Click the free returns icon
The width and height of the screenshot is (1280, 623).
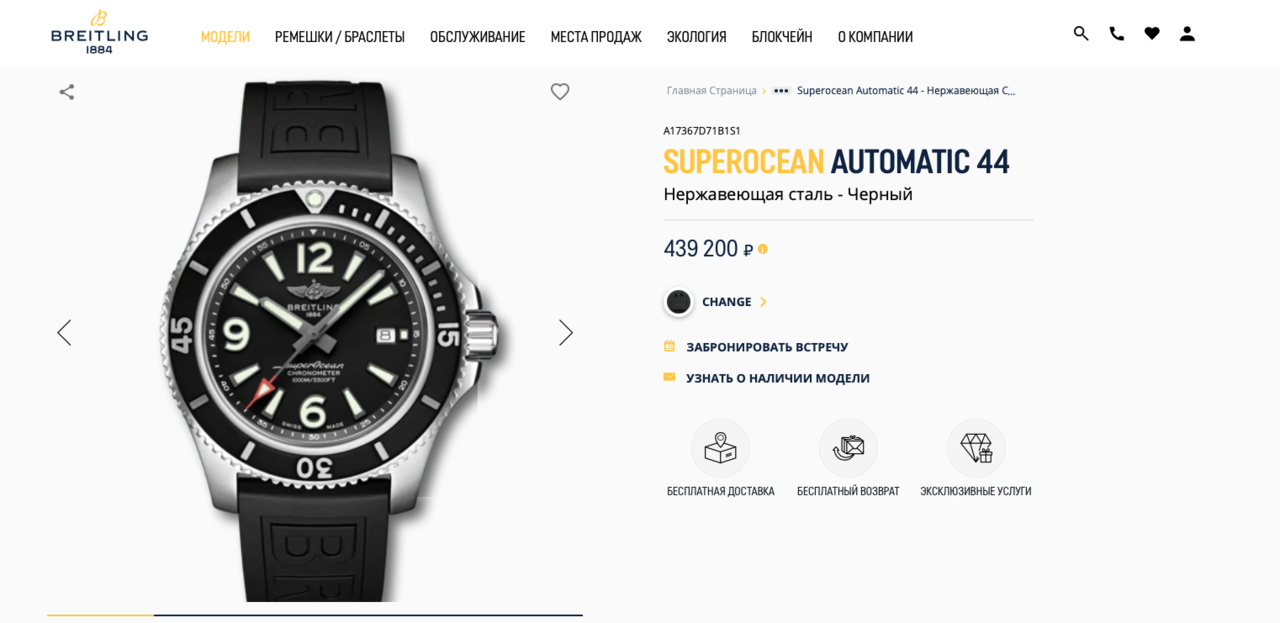click(x=848, y=448)
